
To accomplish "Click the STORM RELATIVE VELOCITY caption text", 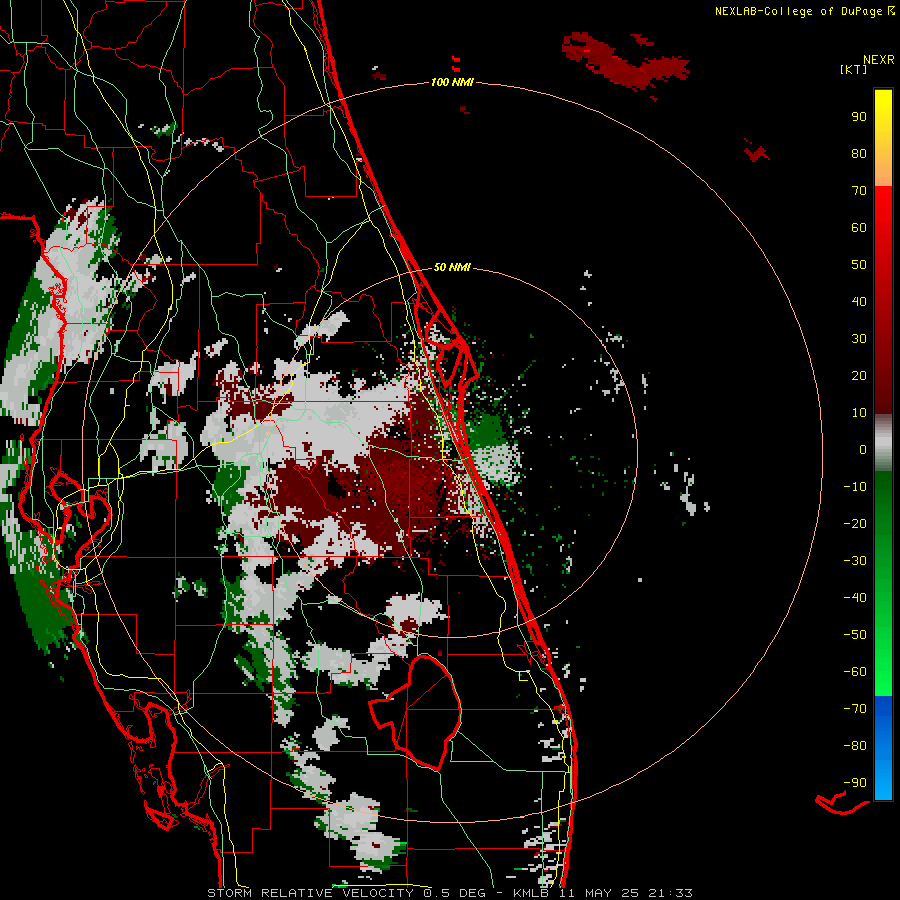I will coord(310,893).
